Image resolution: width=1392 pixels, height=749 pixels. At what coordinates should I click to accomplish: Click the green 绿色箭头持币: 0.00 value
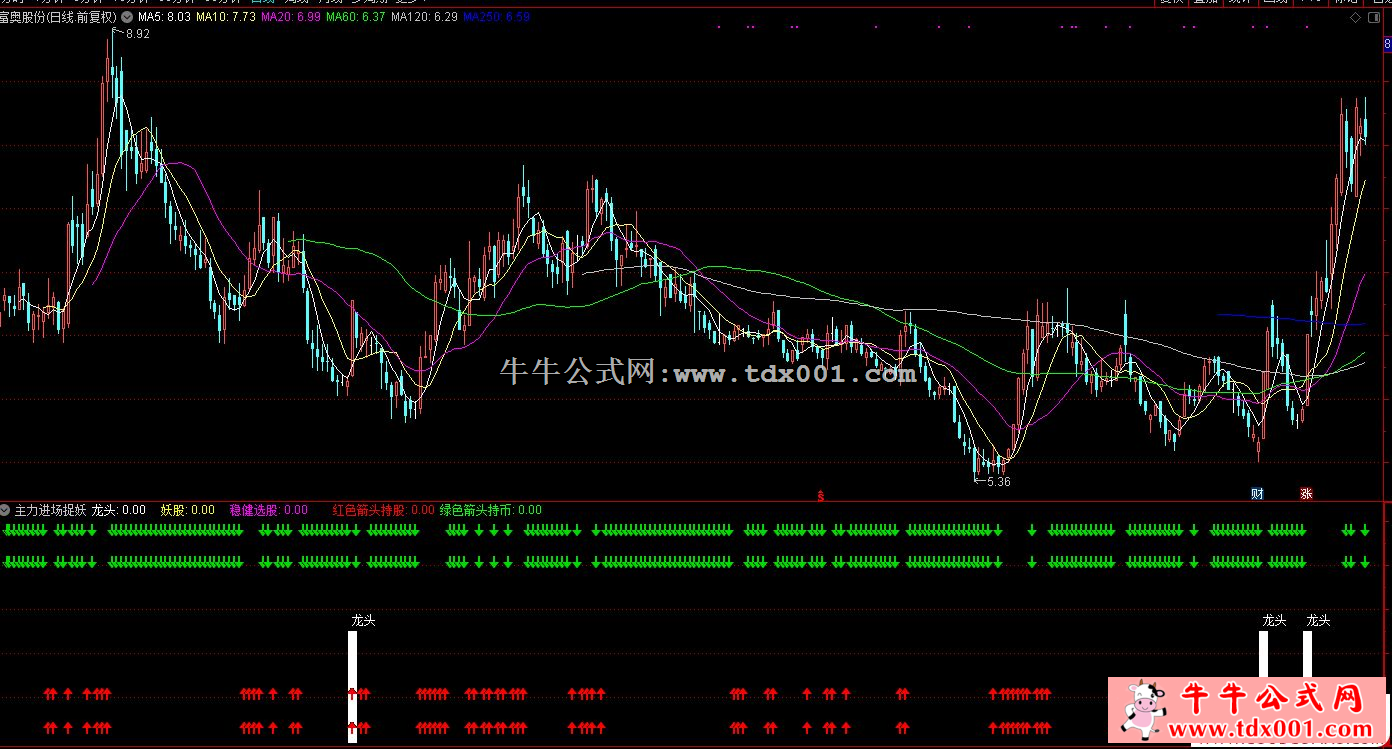pos(490,510)
